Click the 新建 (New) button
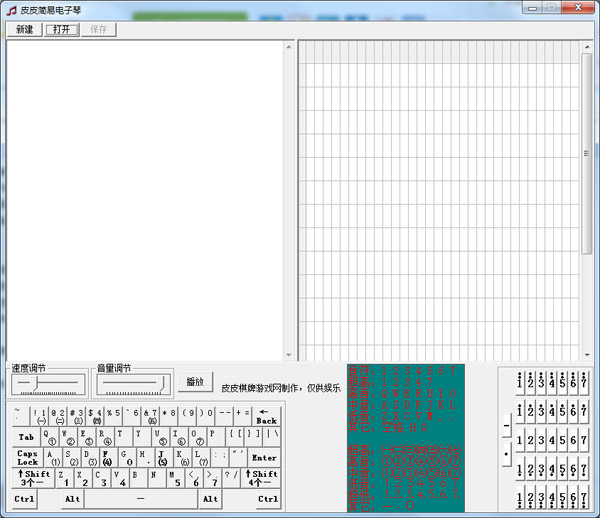The width and height of the screenshot is (600, 518). coord(24,29)
